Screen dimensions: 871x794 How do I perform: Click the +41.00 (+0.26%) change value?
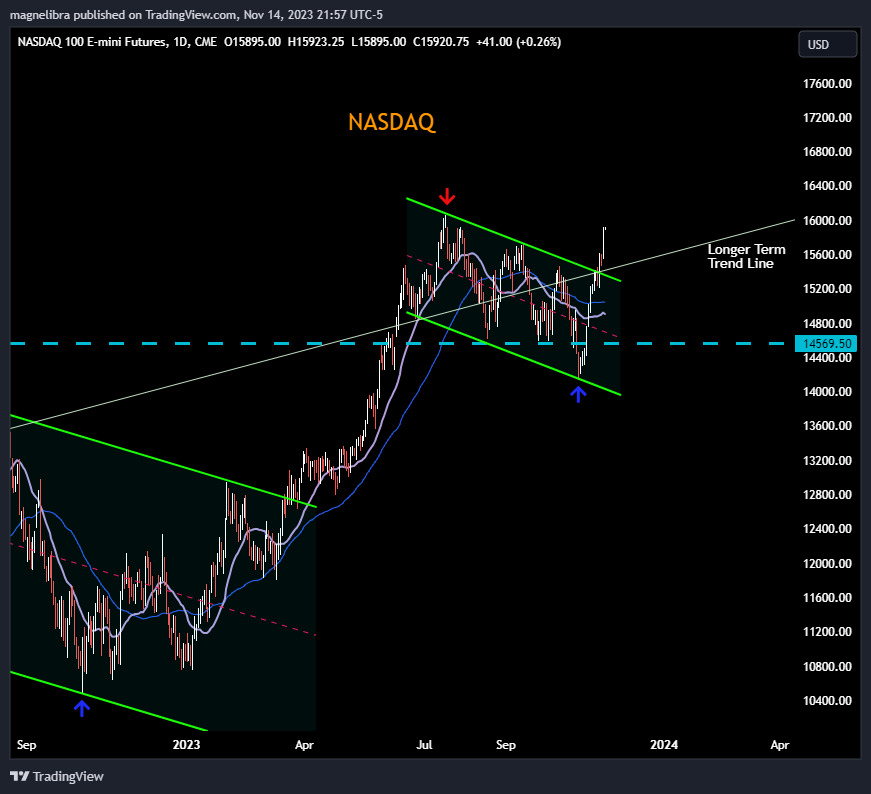pos(518,42)
